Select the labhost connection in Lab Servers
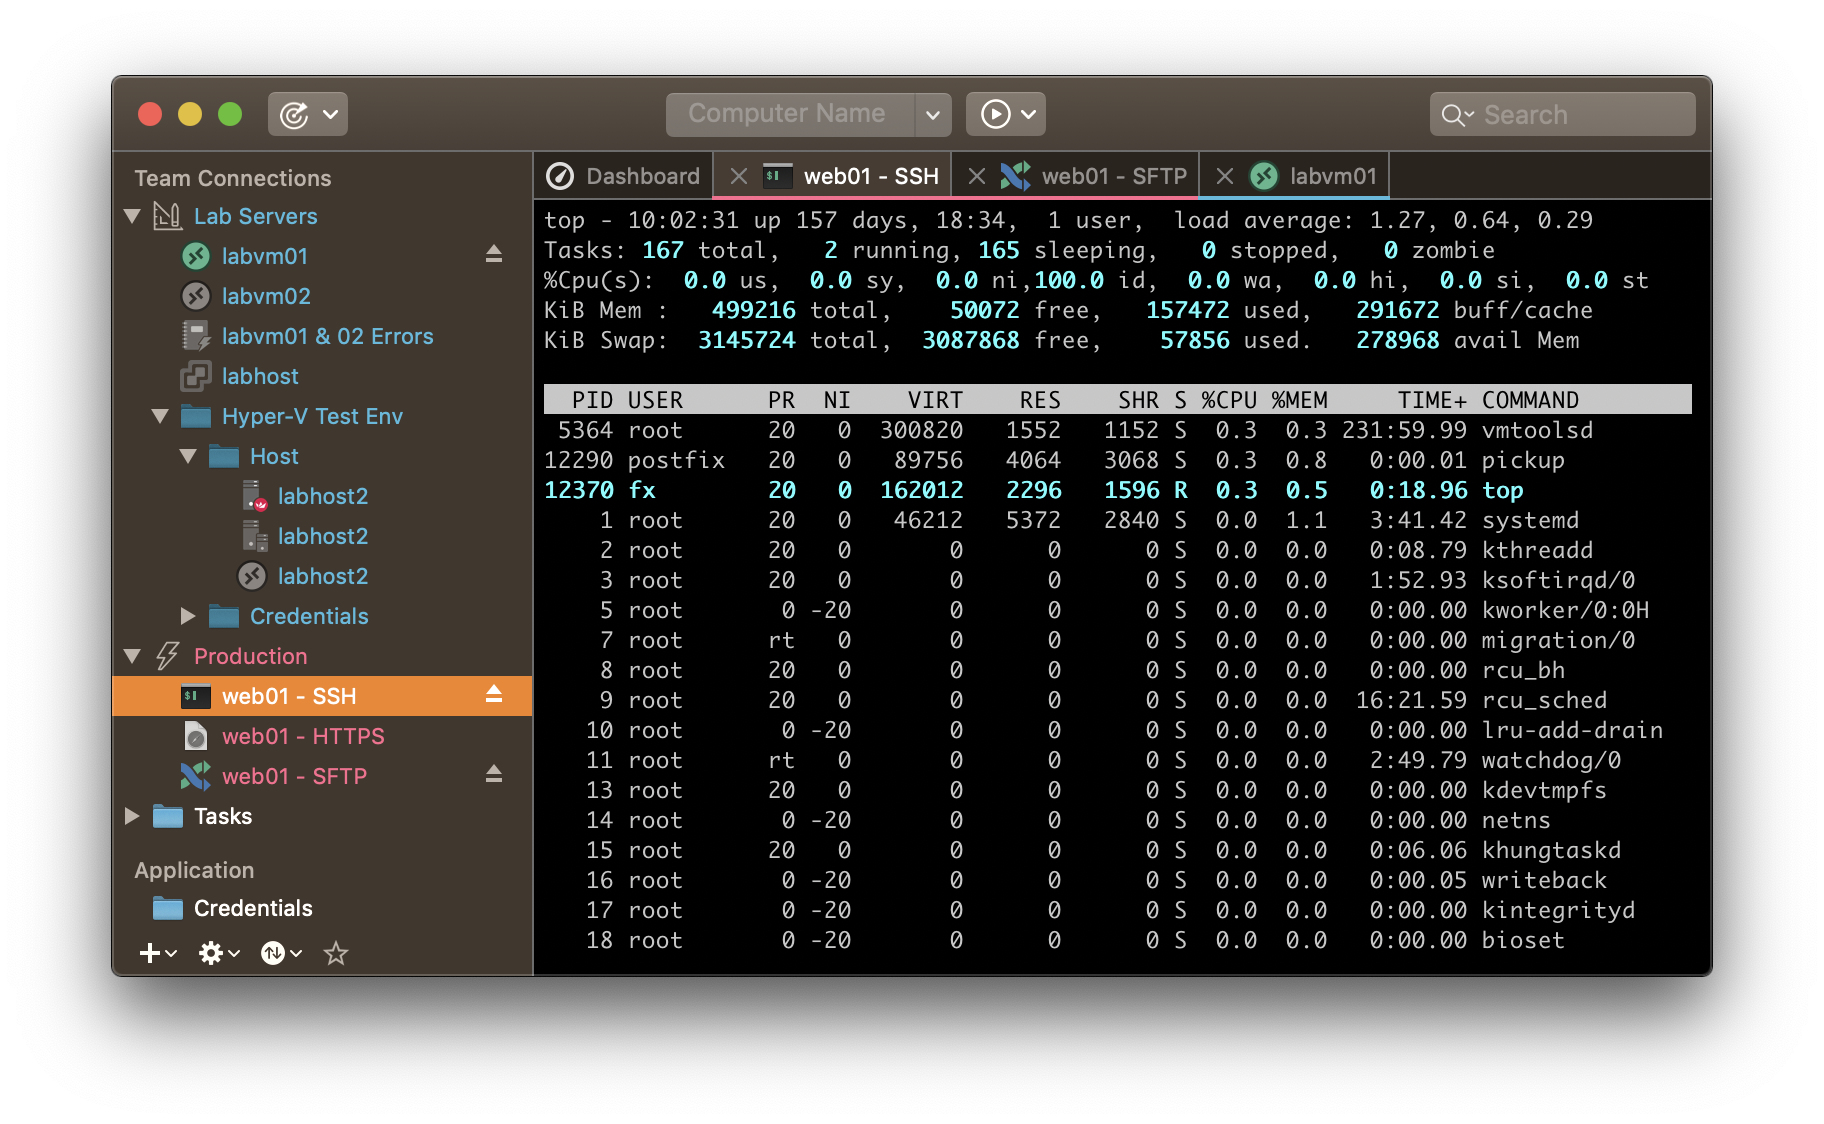Image resolution: width=1824 pixels, height=1124 pixels. [260, 376]
